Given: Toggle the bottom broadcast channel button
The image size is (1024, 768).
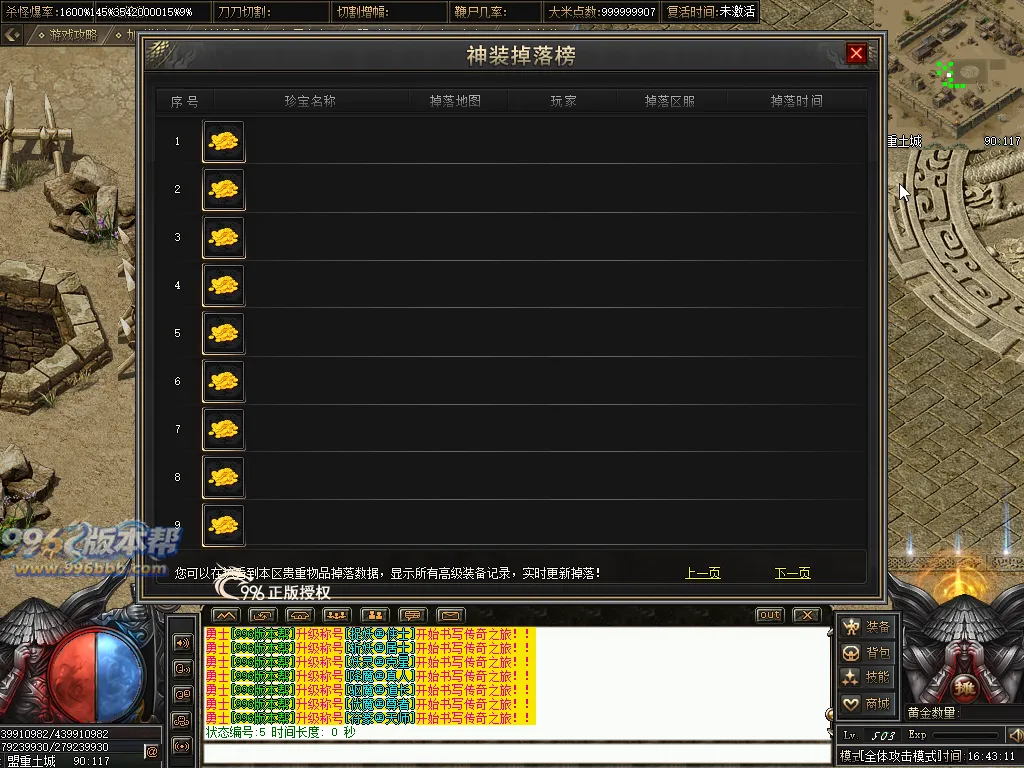Looking at the screenshot, I should point(182,746).
